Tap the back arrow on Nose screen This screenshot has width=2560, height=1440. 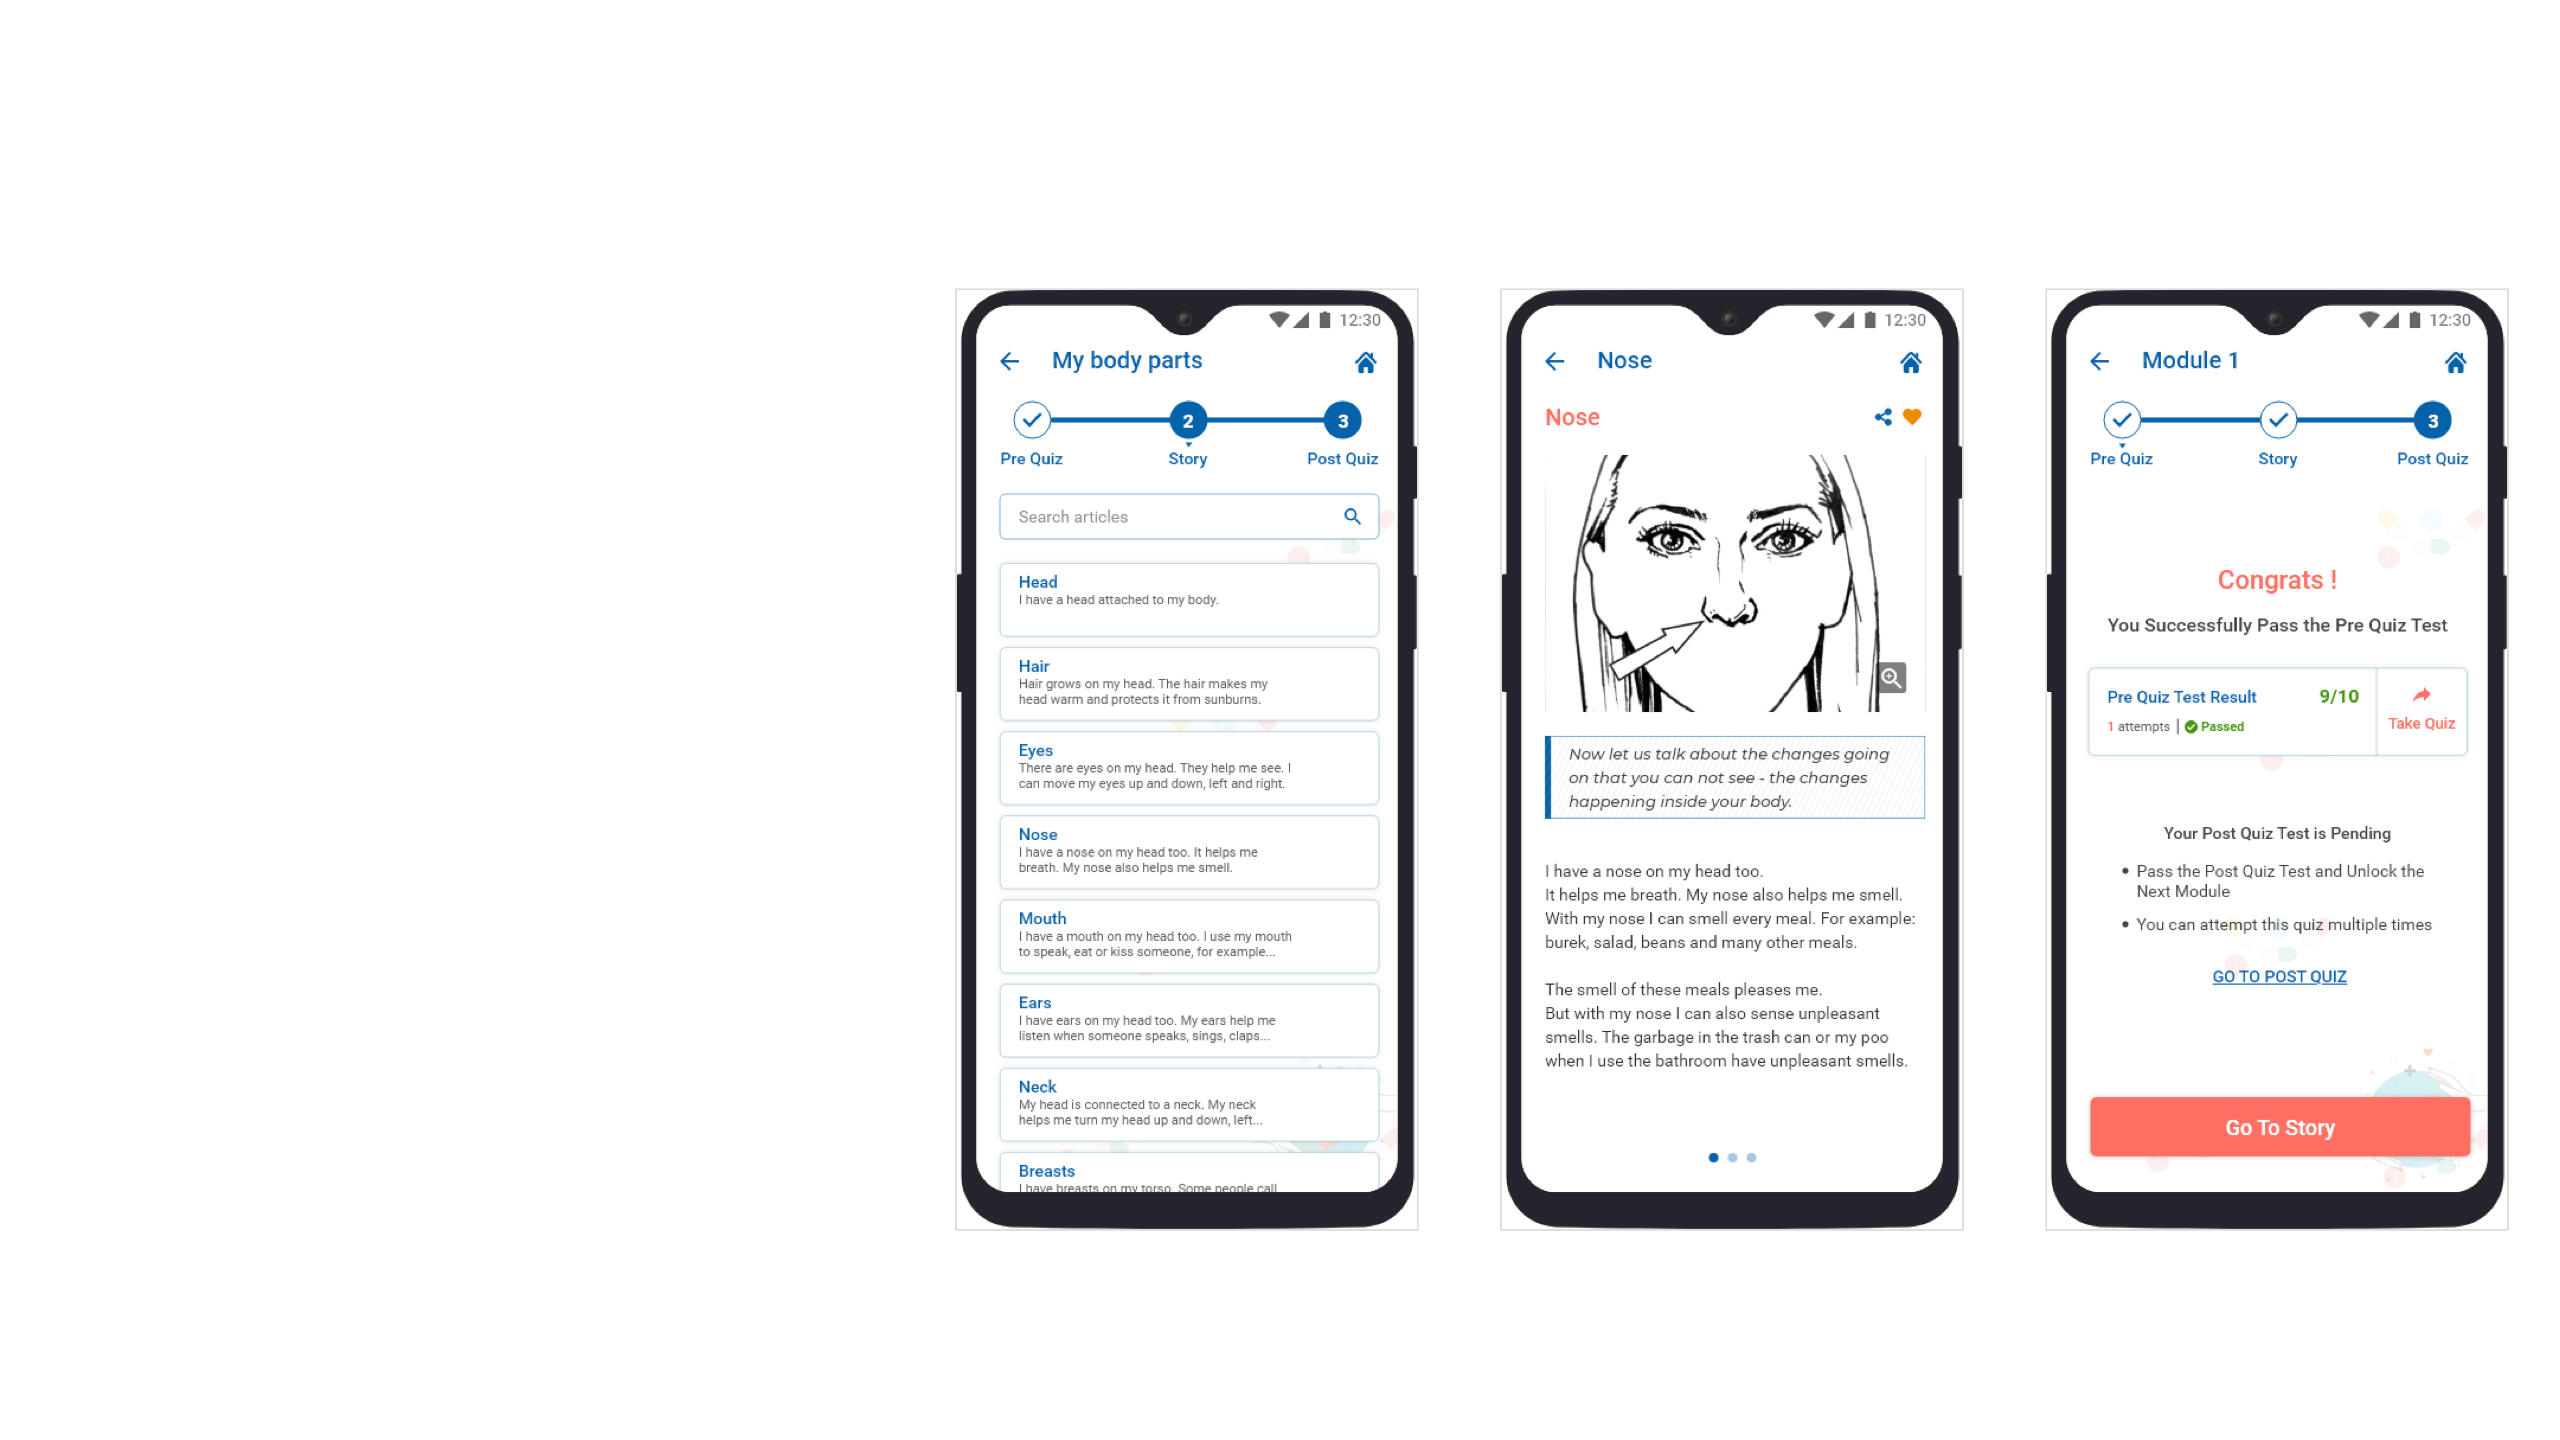coord(1554,360)
